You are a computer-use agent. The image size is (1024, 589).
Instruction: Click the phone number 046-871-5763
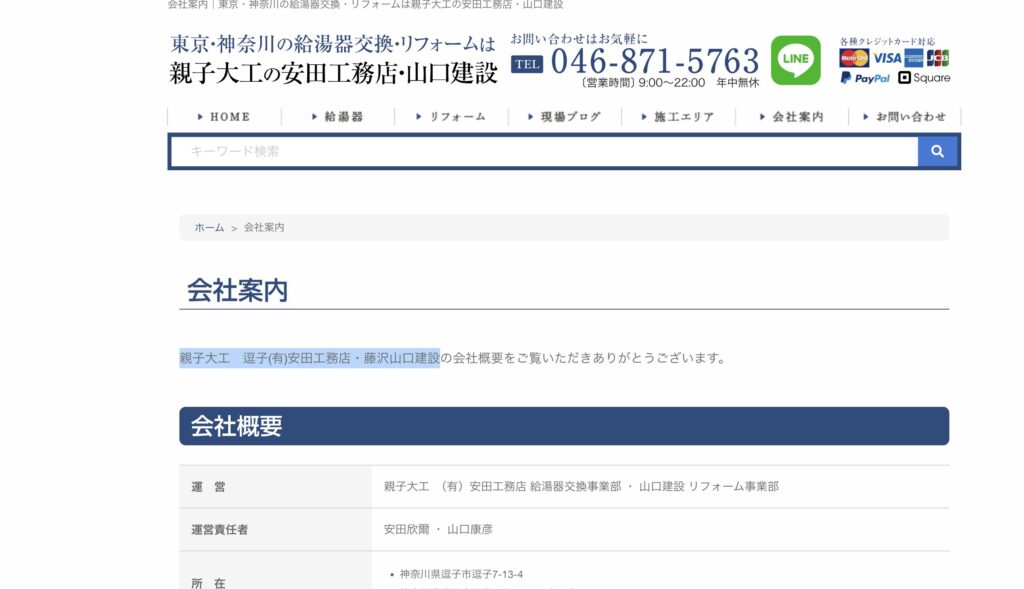654,61
